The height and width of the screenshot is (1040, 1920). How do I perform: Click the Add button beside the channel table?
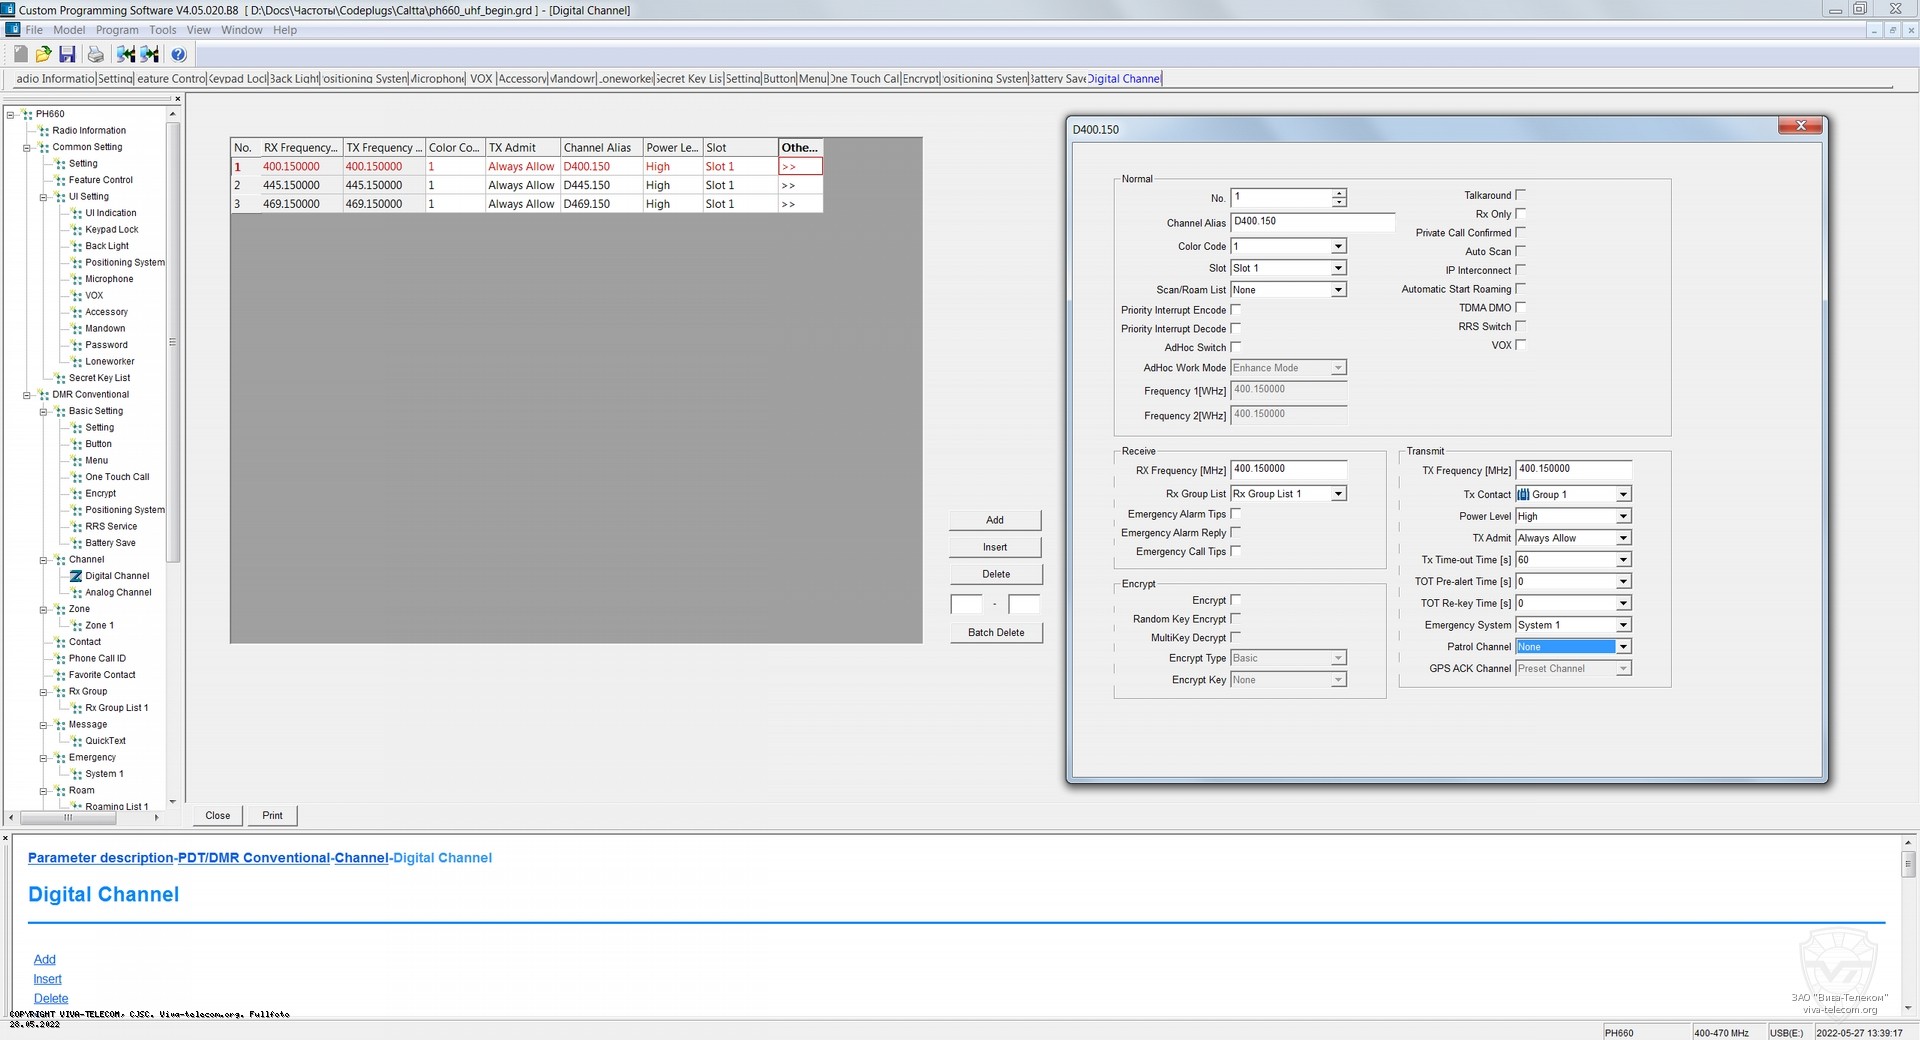pyautogui.click(x=995, y=520)
